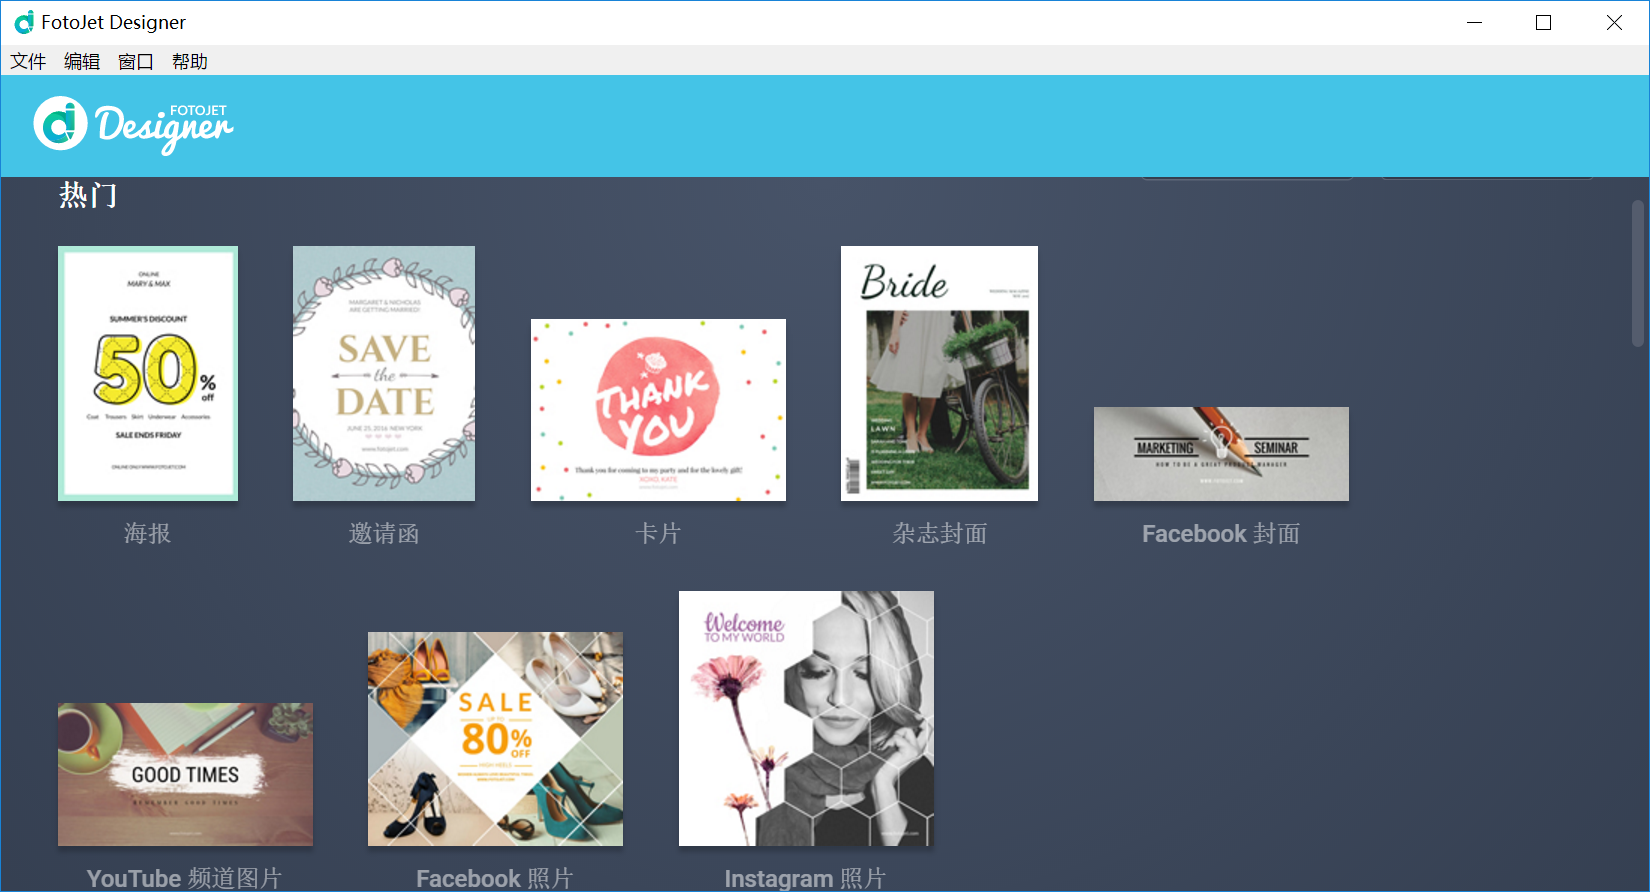Image resolution: width=1650 pixels, height=892 pixels.
Task: Click the 热门 section heading
Action: (88, 195)
